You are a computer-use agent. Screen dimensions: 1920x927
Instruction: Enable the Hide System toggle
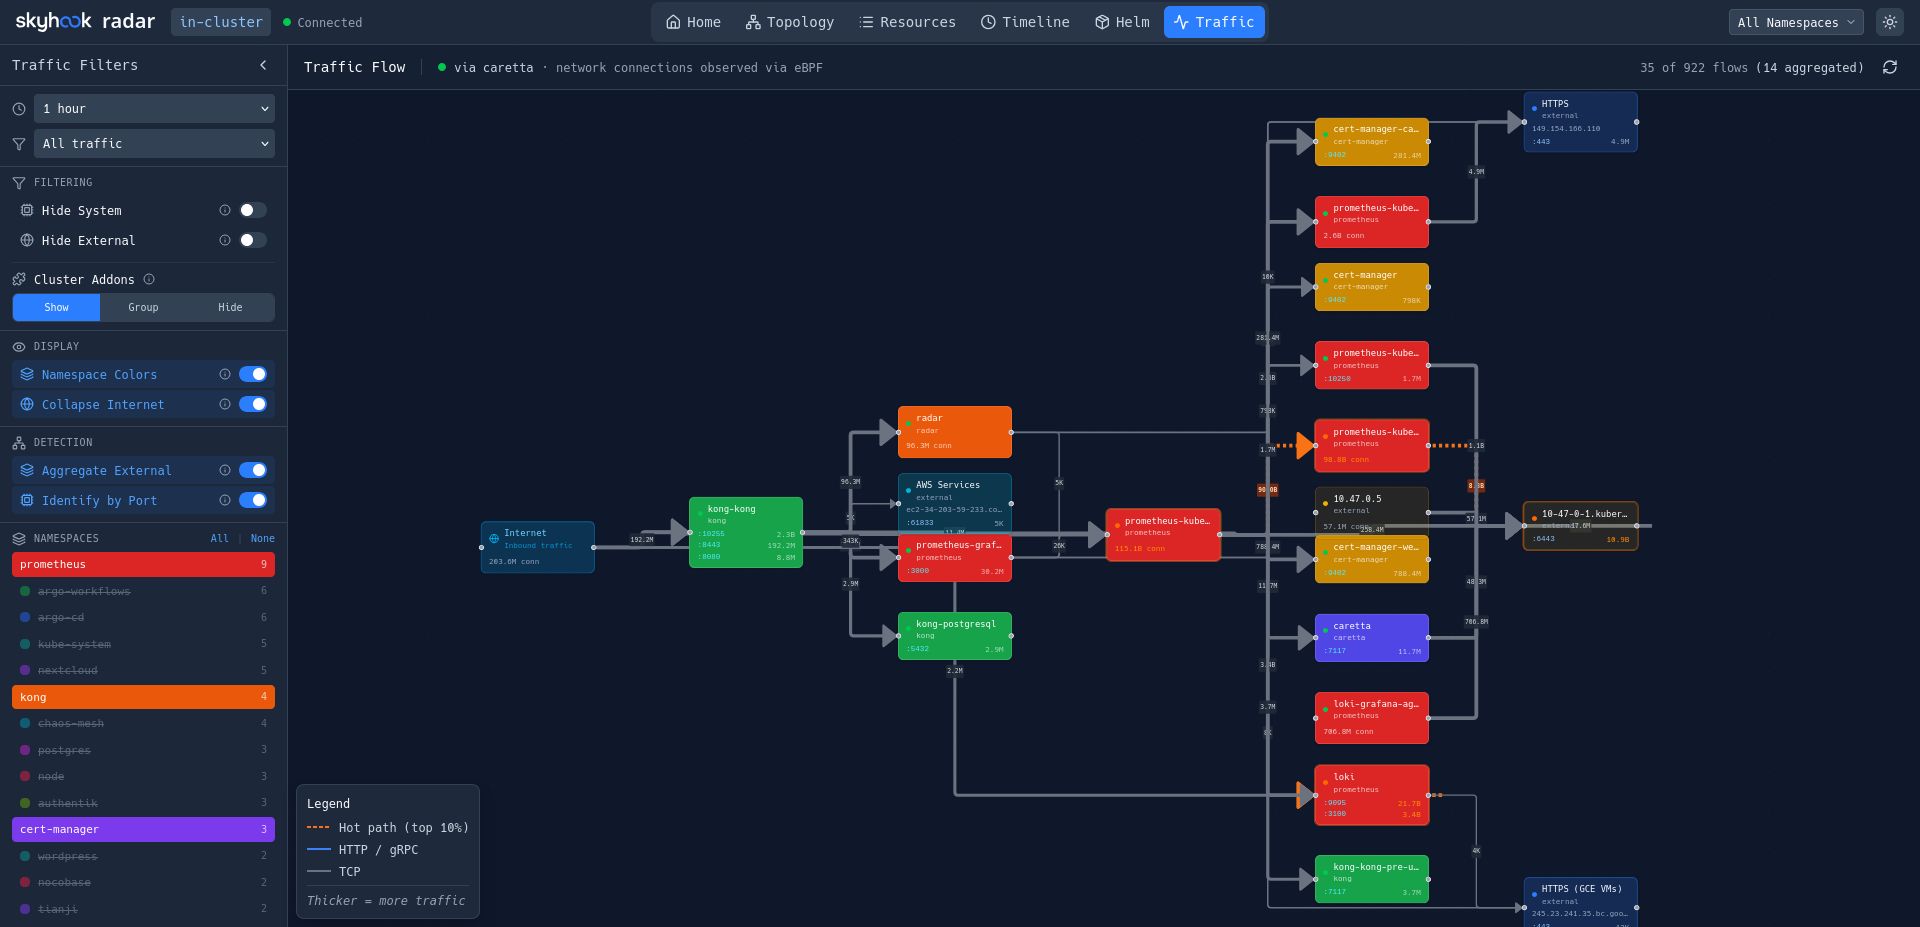[252, 210]
